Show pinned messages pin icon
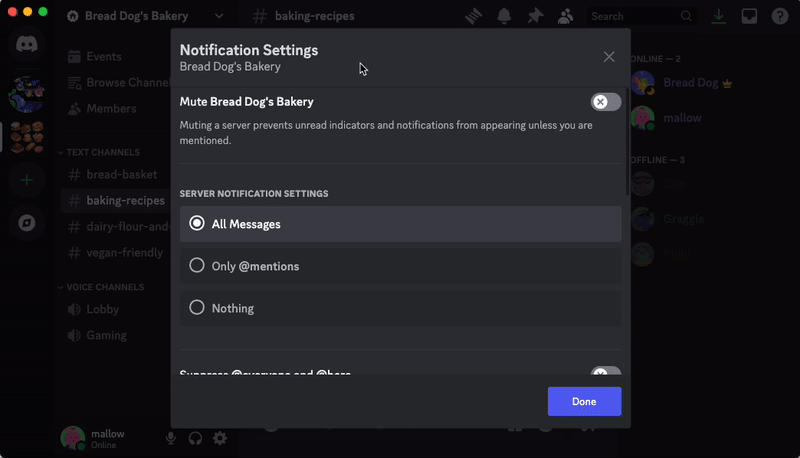The height and width of the screenshot is (458, 800). click(x=535, y=16)
